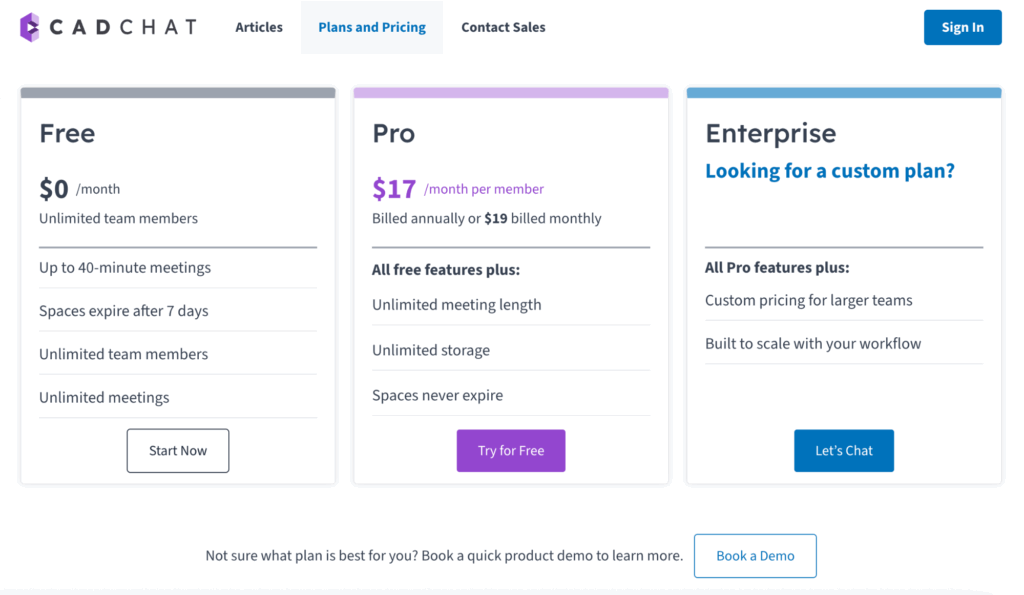Click 'All free features plus:' heading
Screen dimensions: 1024x595
coord(446,270)
